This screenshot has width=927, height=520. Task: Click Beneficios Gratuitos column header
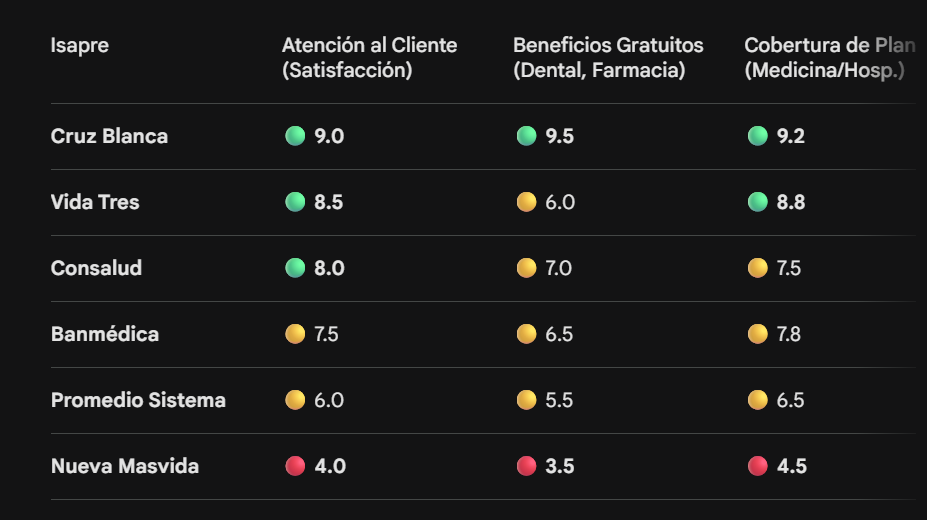608,58
